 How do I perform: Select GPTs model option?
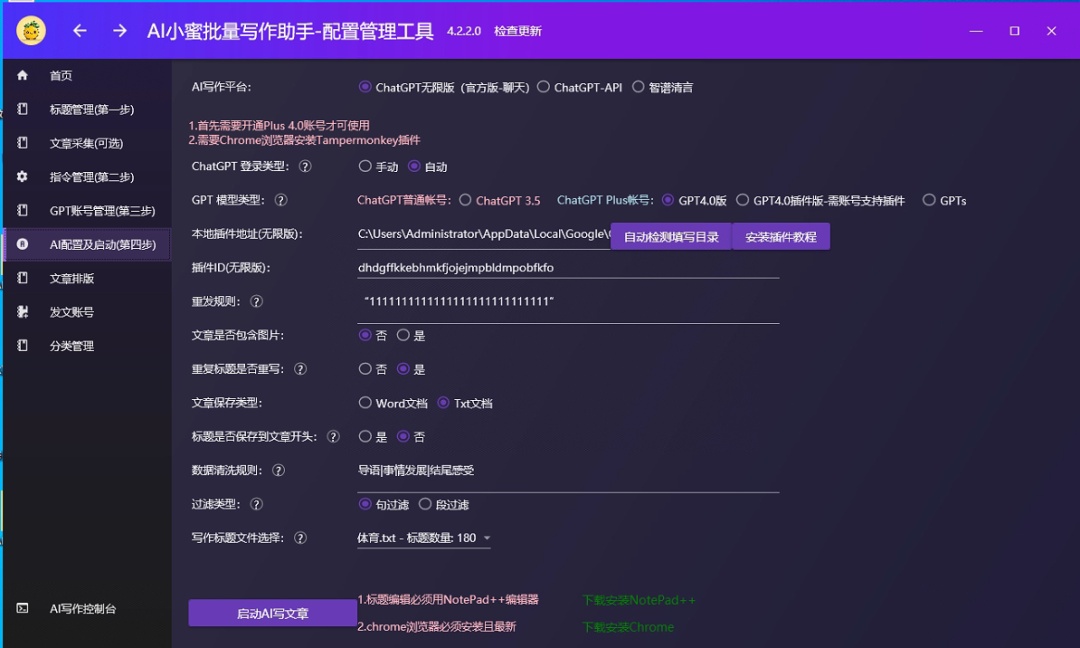pos(944,200)
